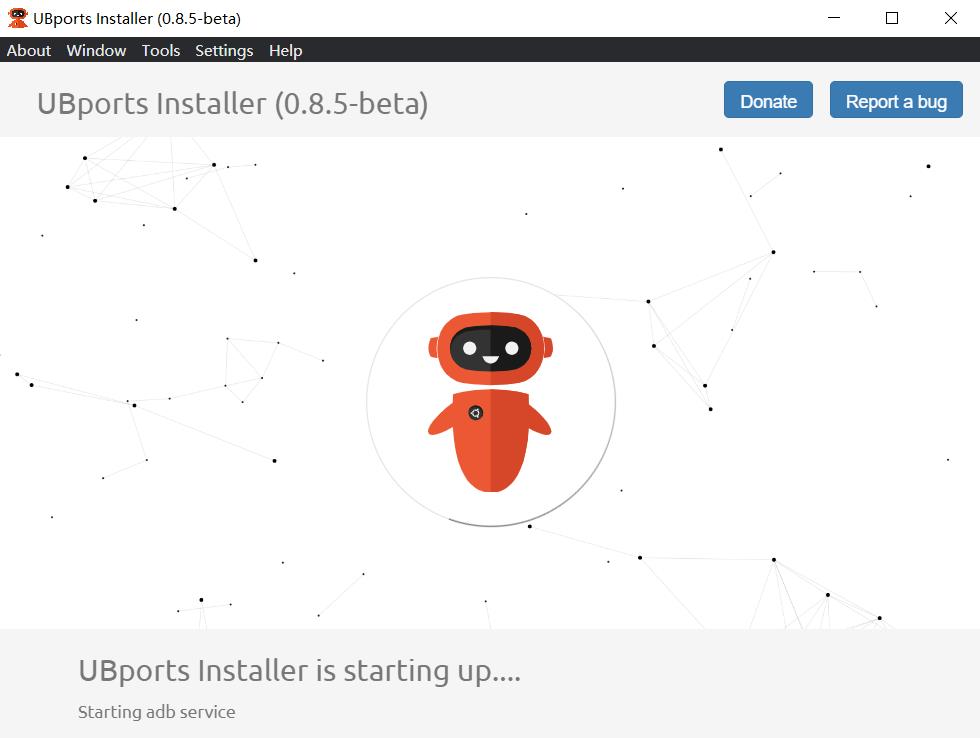The image size is (980, 738).
Task: Click the robot's smiling face
Action: pos(490,347)
